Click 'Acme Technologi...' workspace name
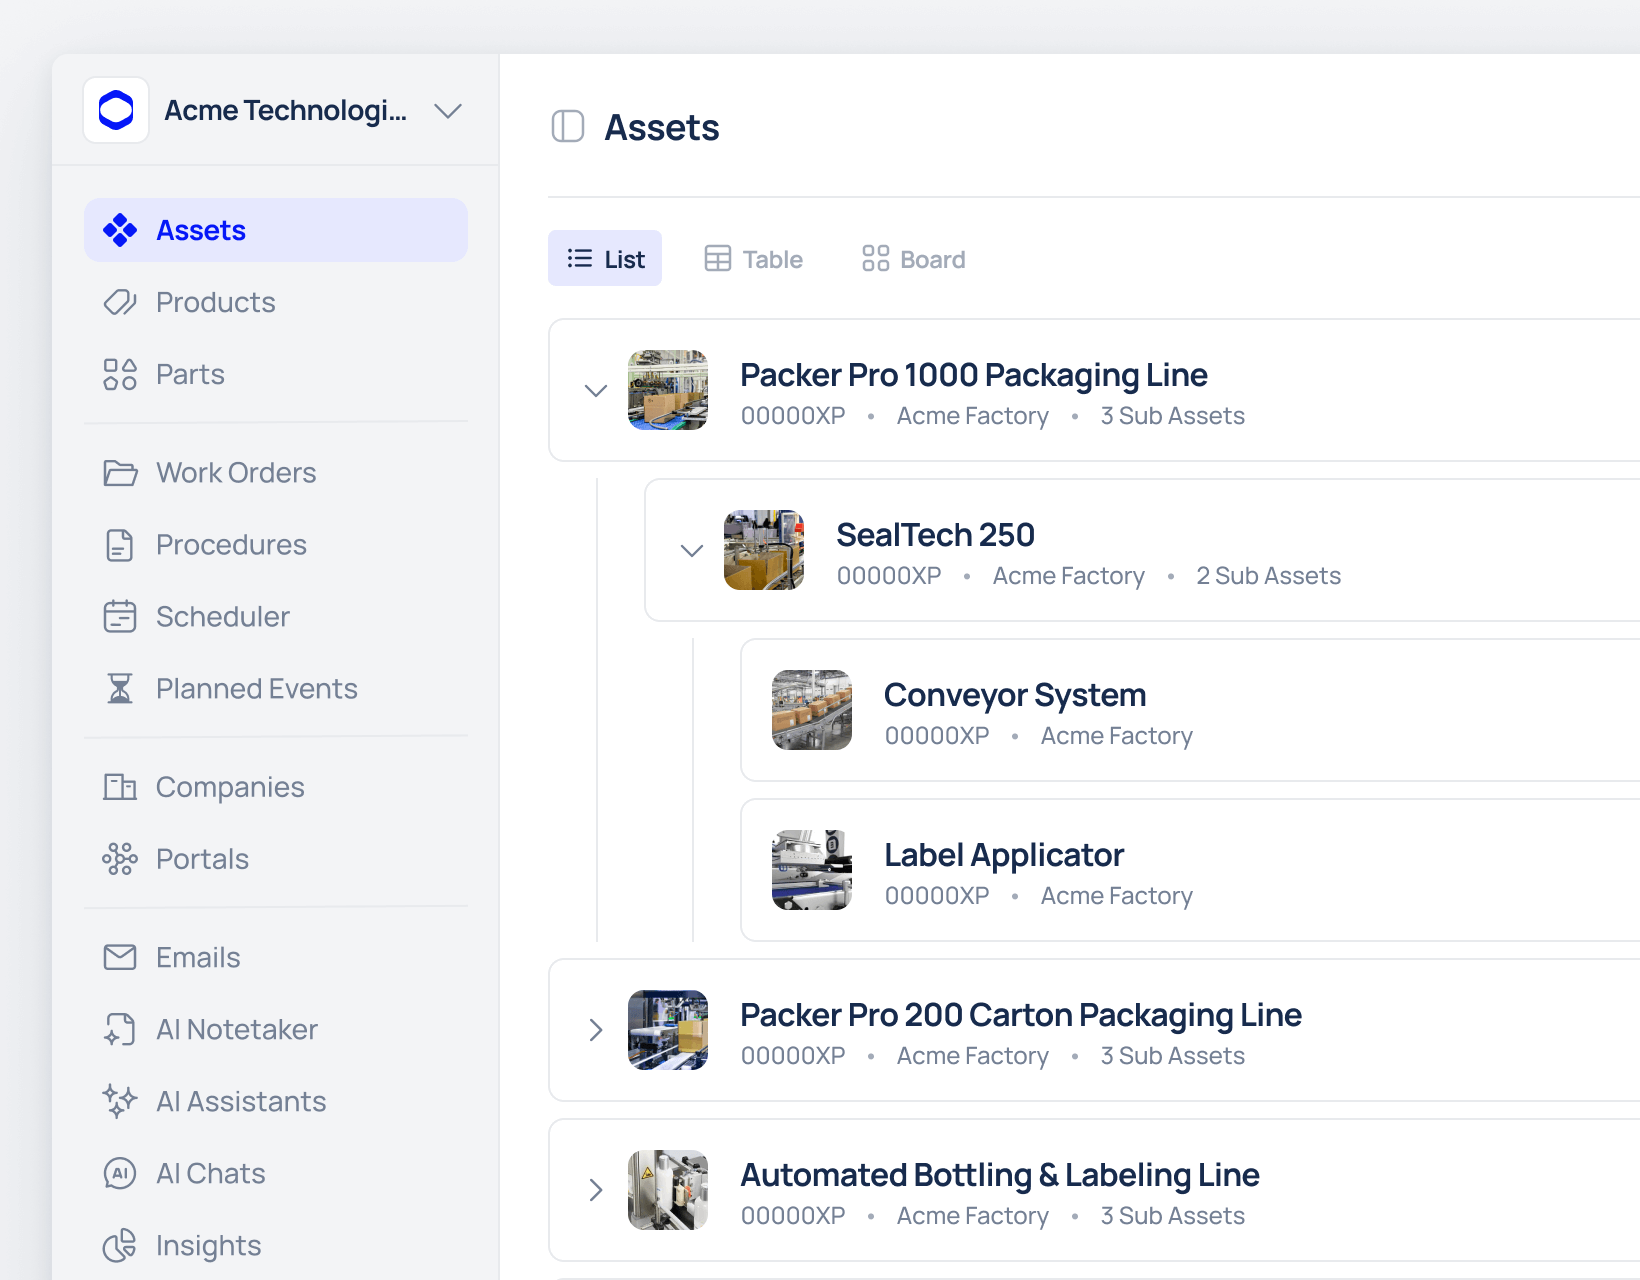This screenshot has width=1640, height=1280. (x=285, y=110)
